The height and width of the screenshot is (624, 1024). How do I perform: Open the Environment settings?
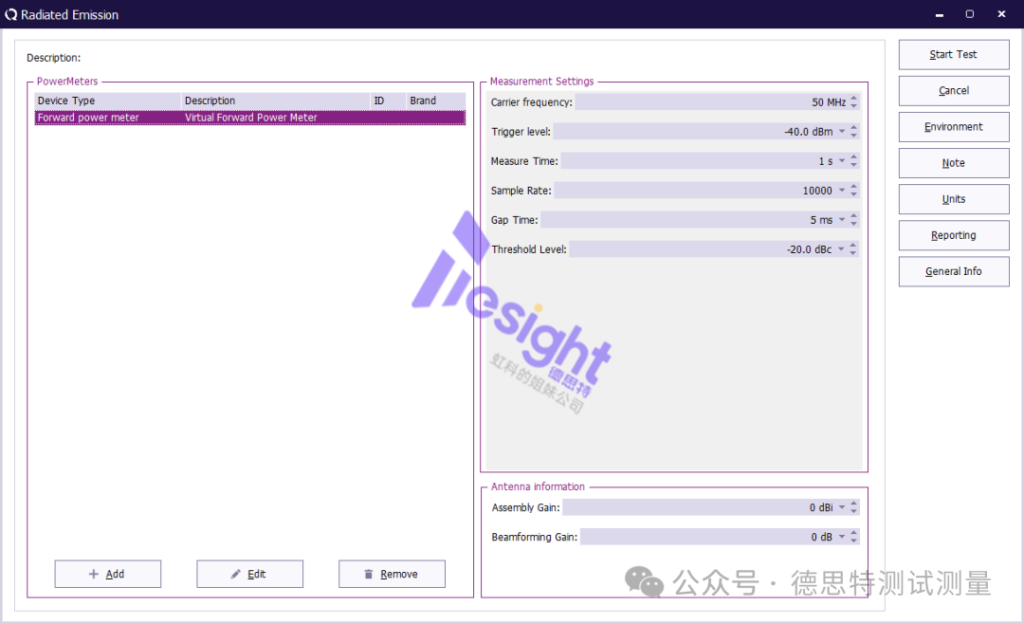coord(953,127)
